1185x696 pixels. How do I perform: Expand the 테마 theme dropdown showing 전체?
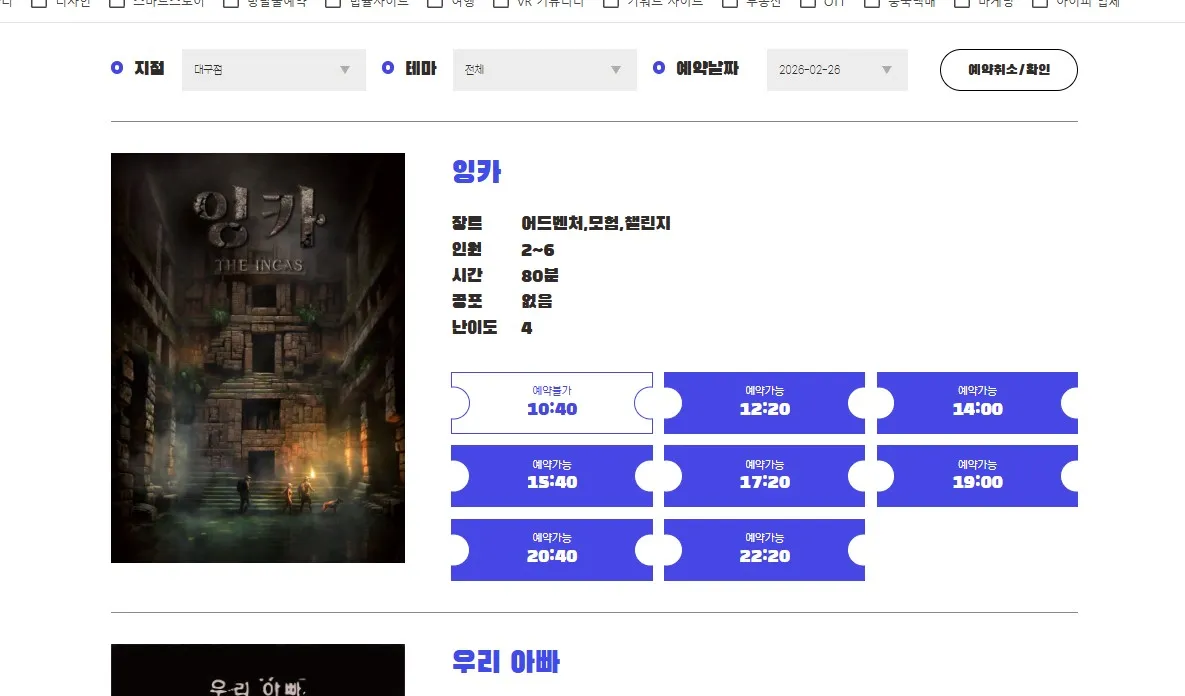point(544,70)
